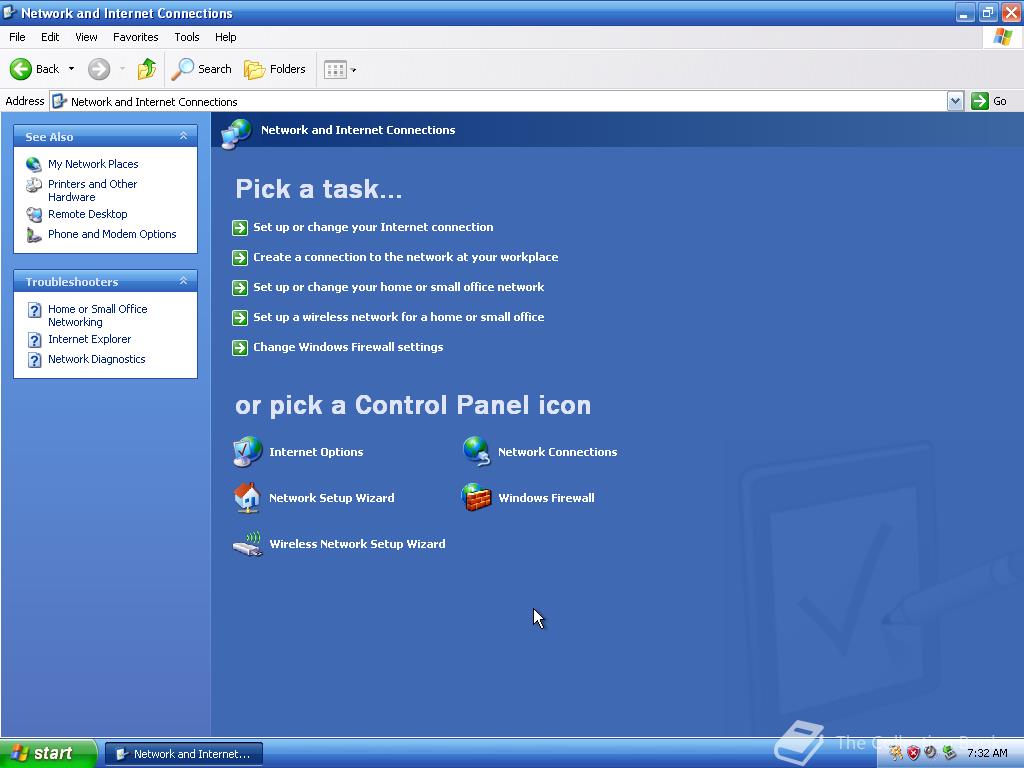The width and height of the screenshot is (1024, 768).
Task: Open the Views toolbar icon
Action: (x=335, y=69)
